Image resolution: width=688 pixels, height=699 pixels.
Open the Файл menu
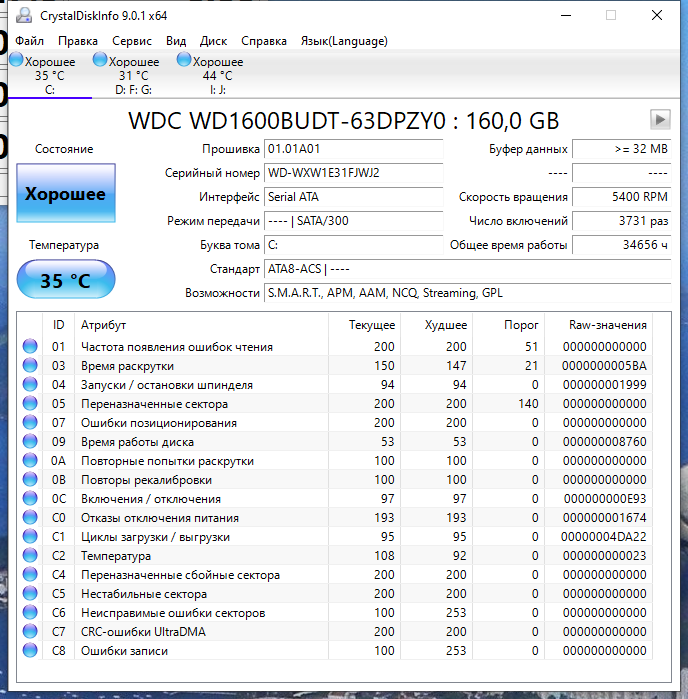point(29,41)
